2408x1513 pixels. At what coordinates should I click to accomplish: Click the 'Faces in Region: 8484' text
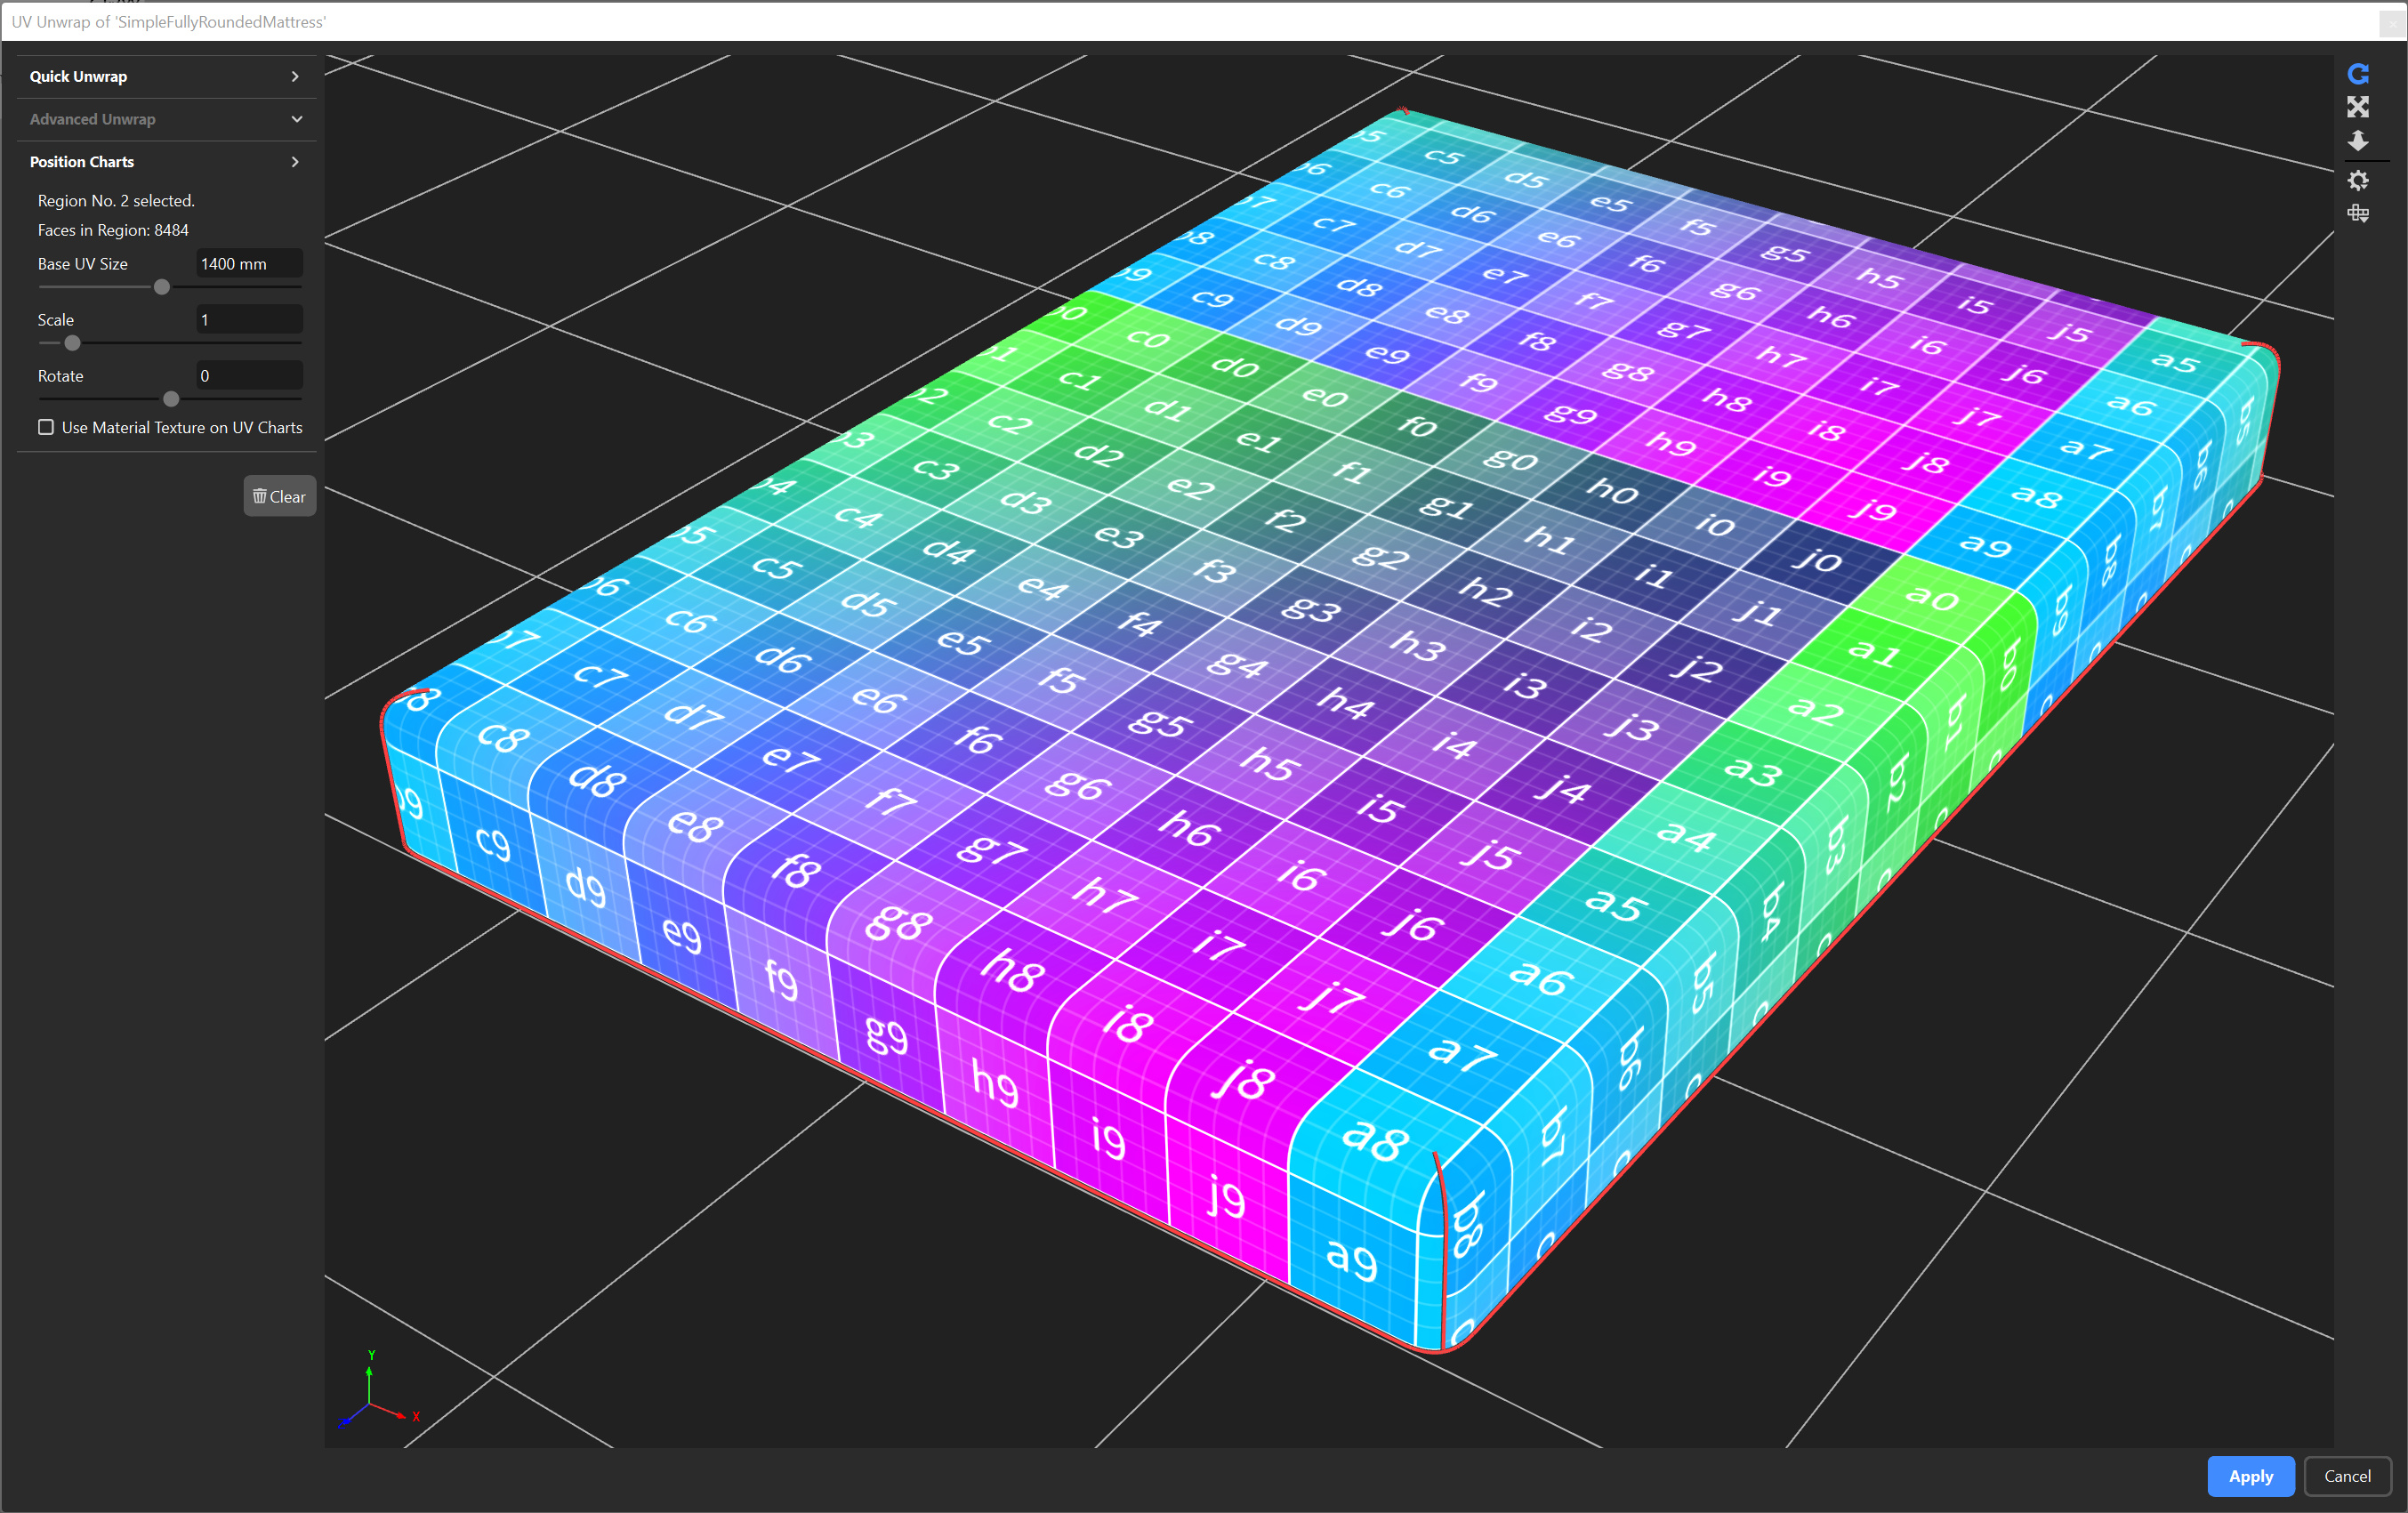click(113, 230)
